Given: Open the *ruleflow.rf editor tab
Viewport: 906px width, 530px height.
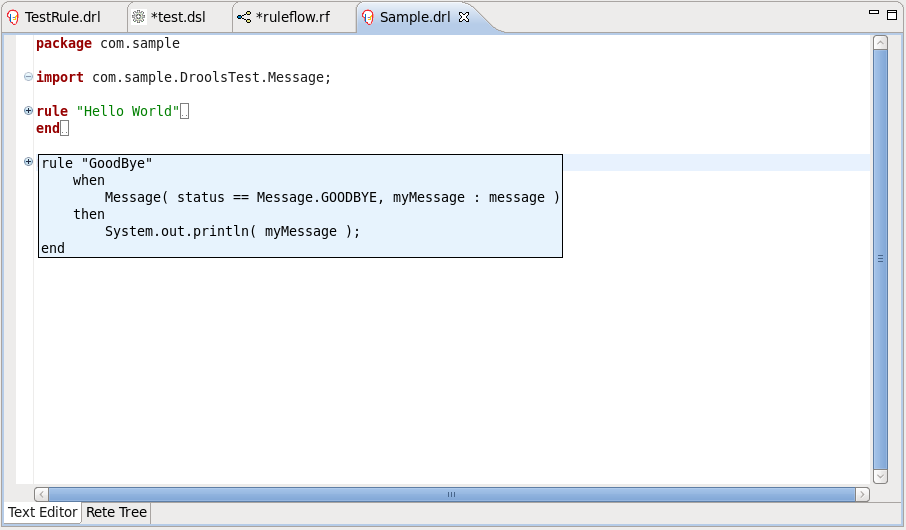Looking at the screenshot, I should [x=292, y=17].
